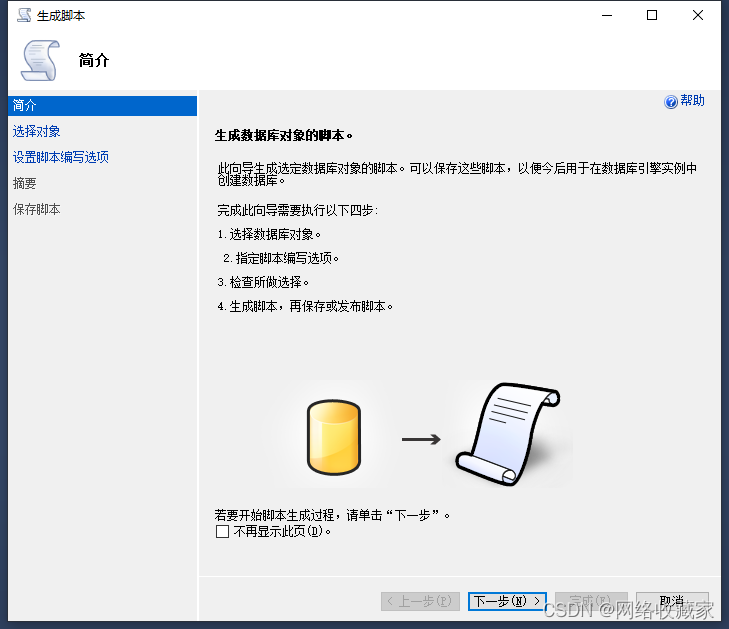Click the 生成脚本 window title text
The width and height of the screenshot is (729, 629).
61,16
